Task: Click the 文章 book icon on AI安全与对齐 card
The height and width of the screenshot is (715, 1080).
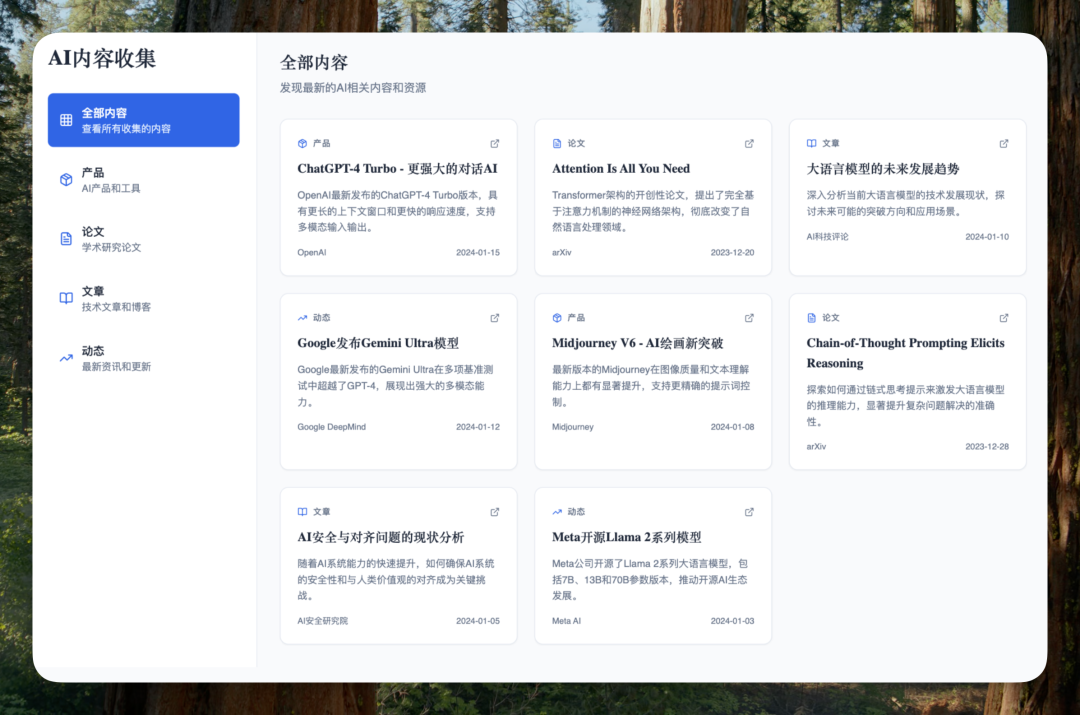Action: tap(302, 512)
